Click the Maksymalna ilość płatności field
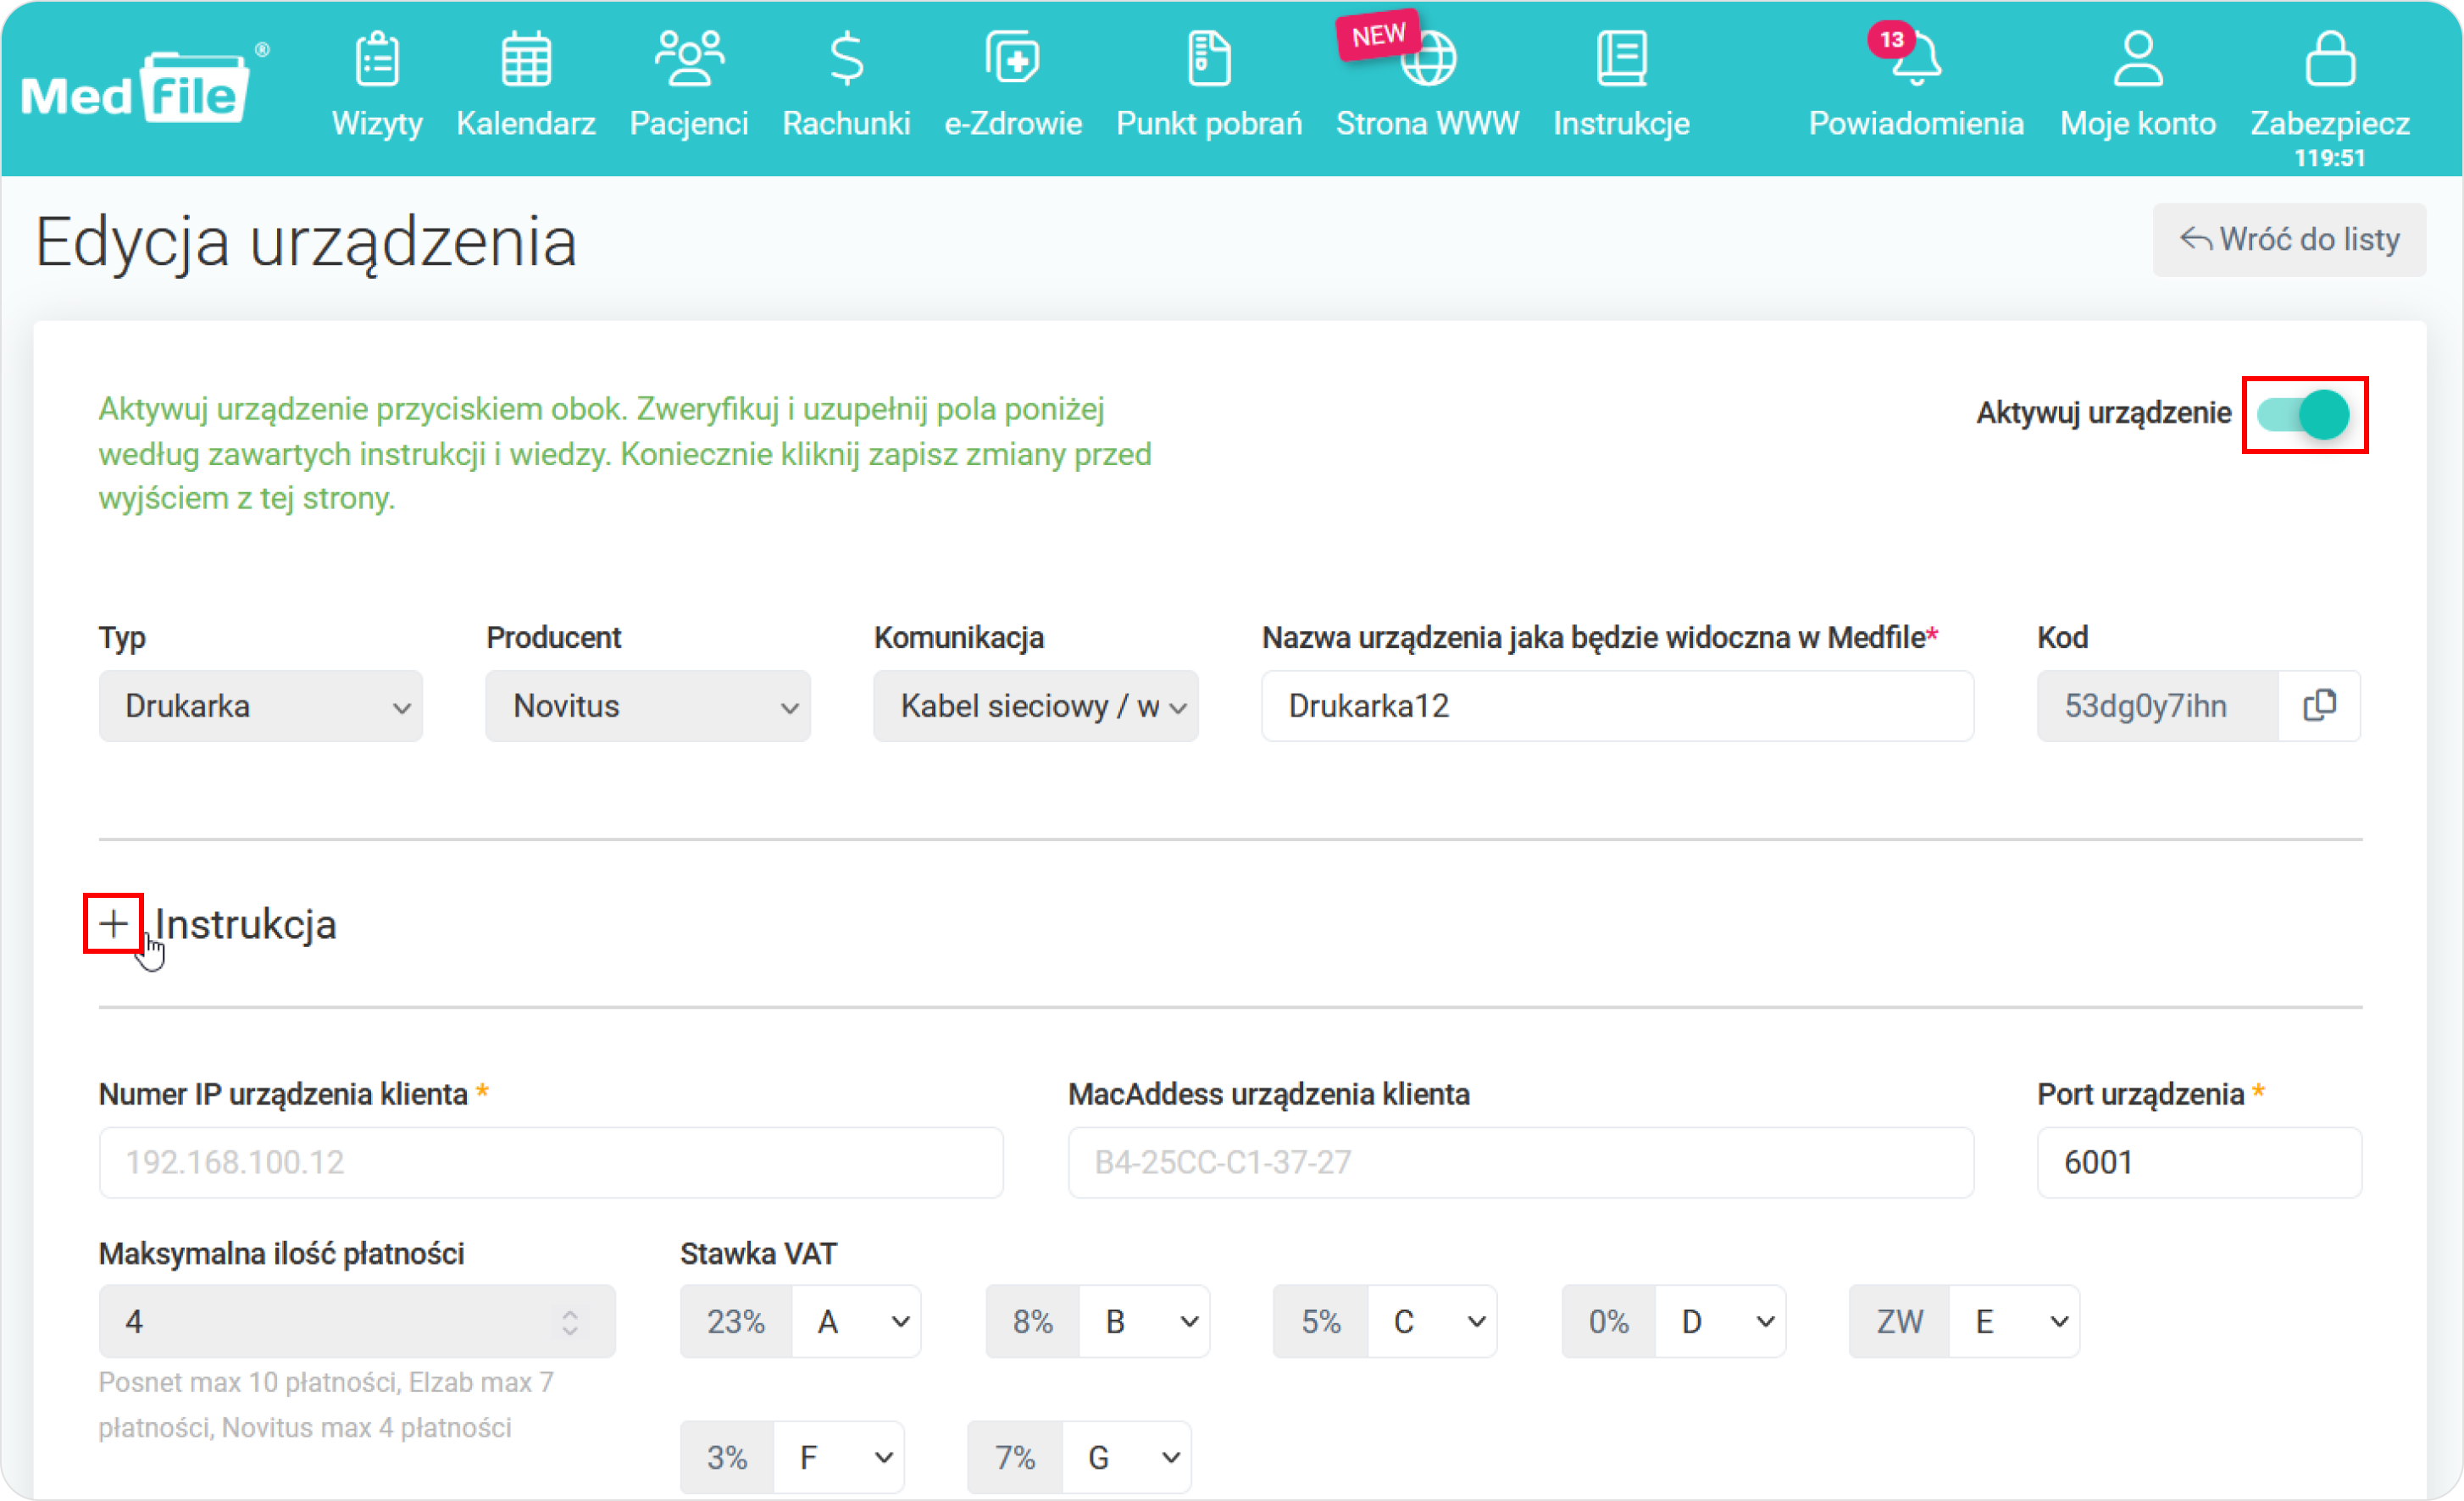The height and width of the screenshot is (1501, 2464). point(357,1321)
